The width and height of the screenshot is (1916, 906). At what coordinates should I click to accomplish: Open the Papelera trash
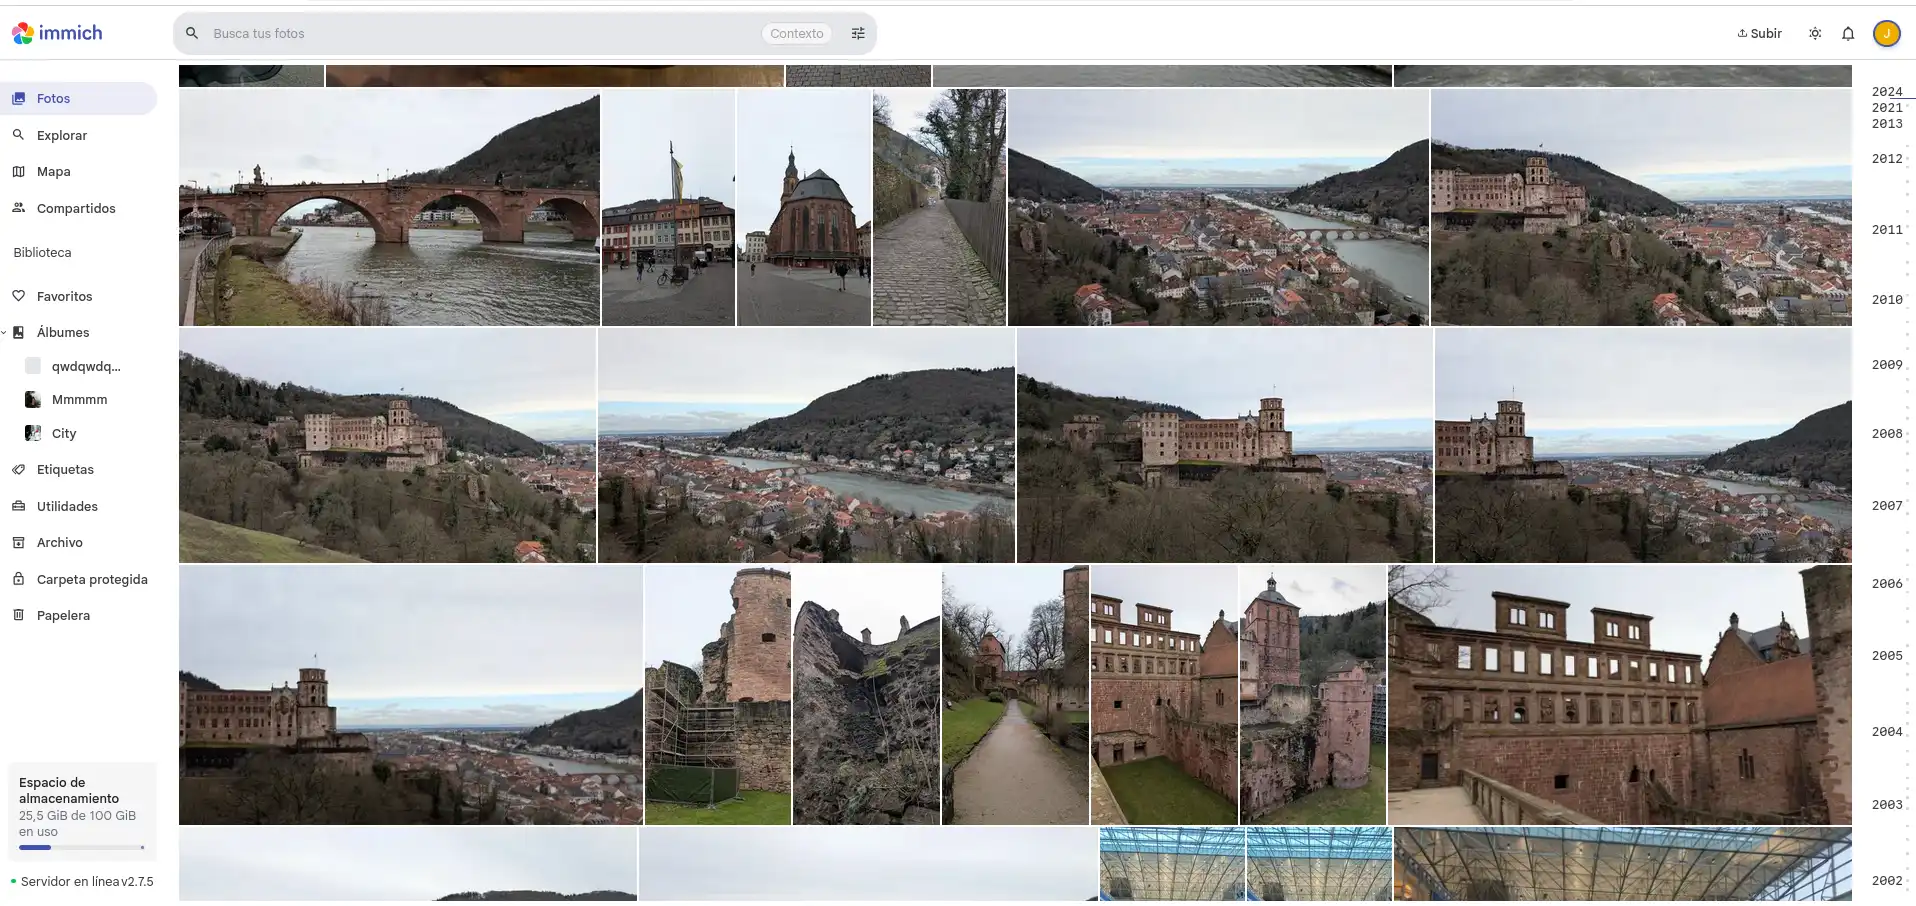tap(63, 615)
